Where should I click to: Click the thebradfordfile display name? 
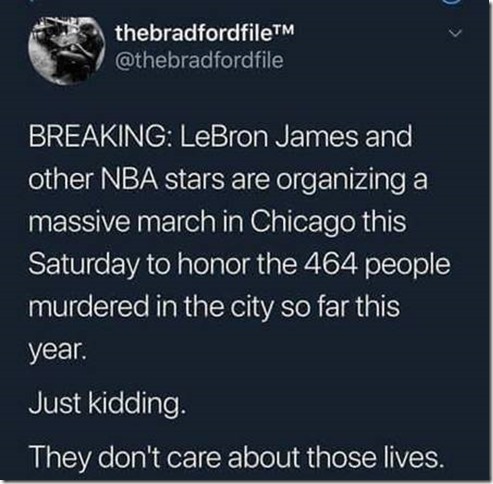193,33
